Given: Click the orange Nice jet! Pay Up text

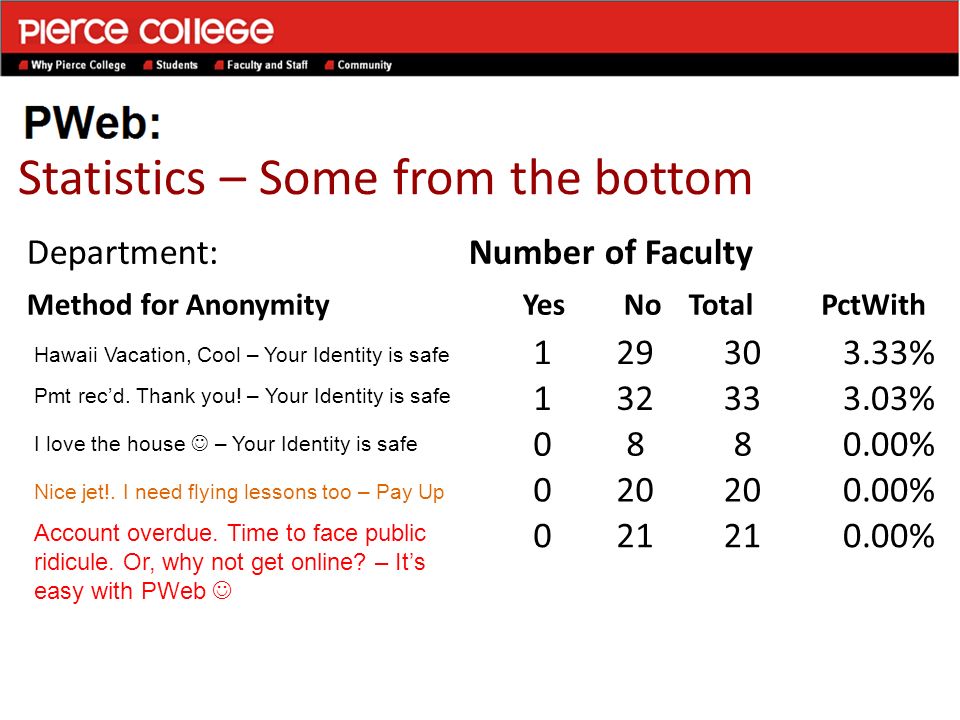Looking at the screenshot, I should [239, 492].
